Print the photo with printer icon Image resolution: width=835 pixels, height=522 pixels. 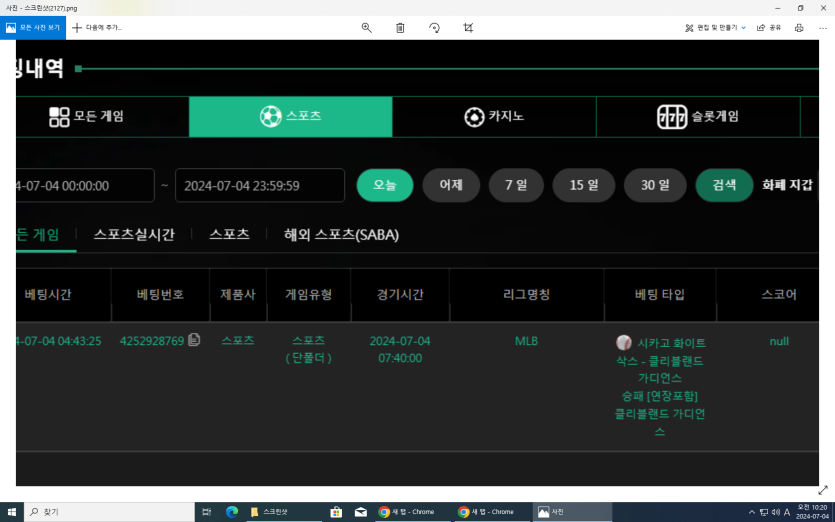point(799,28)
